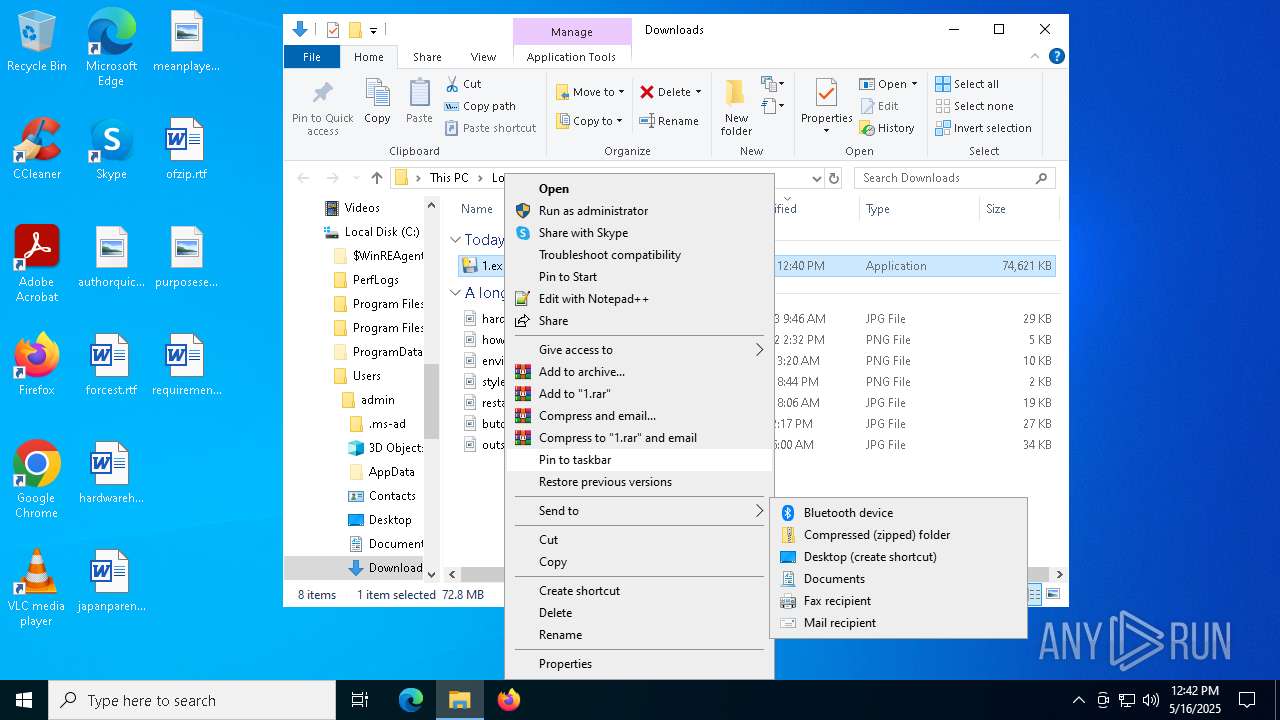Go up one folder level arrow
Screen dimensions: 1280x720
[x=376, y=178]
